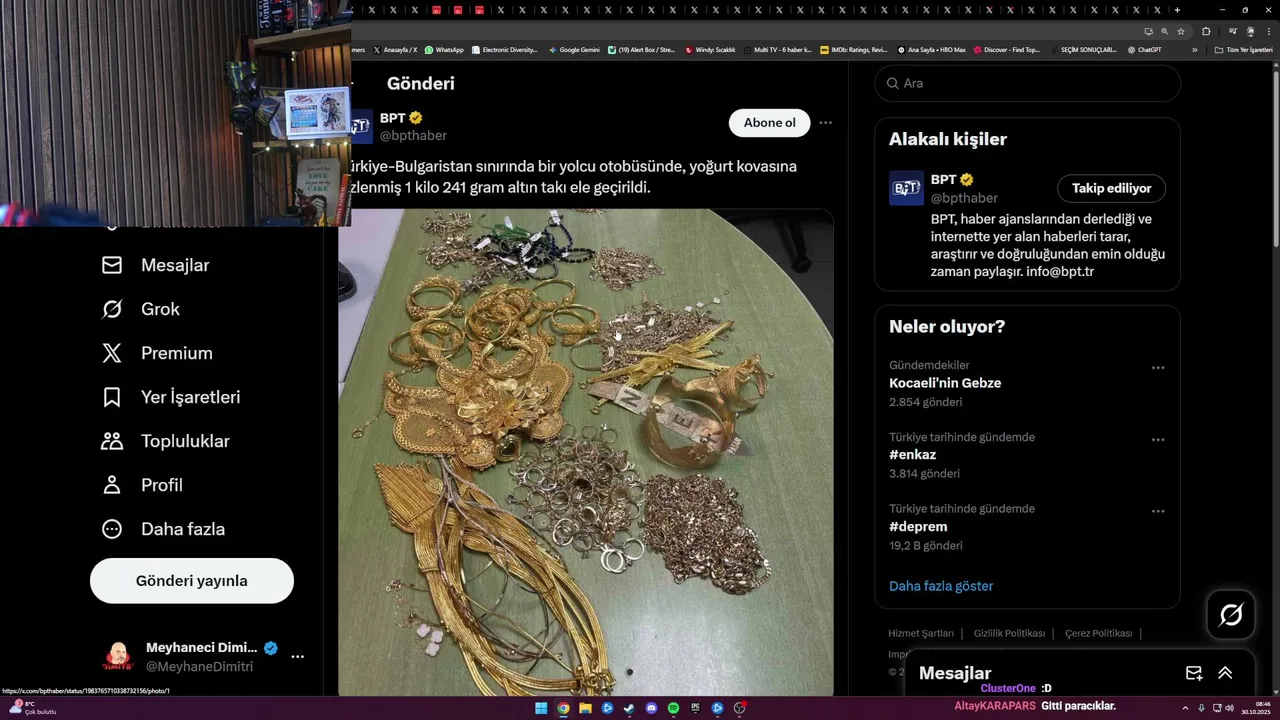Open Premium in the sidebar
Viewport: 1280px width, 720px height.
click(157, 353)
